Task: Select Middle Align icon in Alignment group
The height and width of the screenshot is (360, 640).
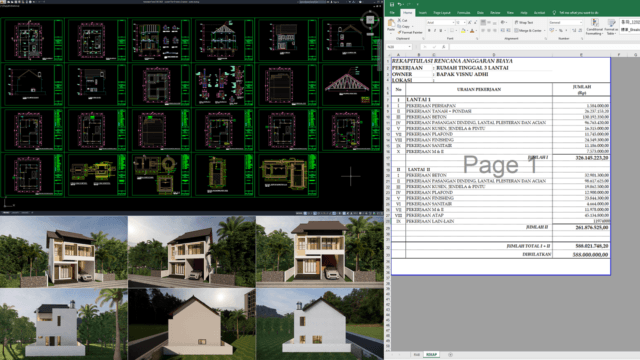Action: pyautogui.click(x=489, y=22)
